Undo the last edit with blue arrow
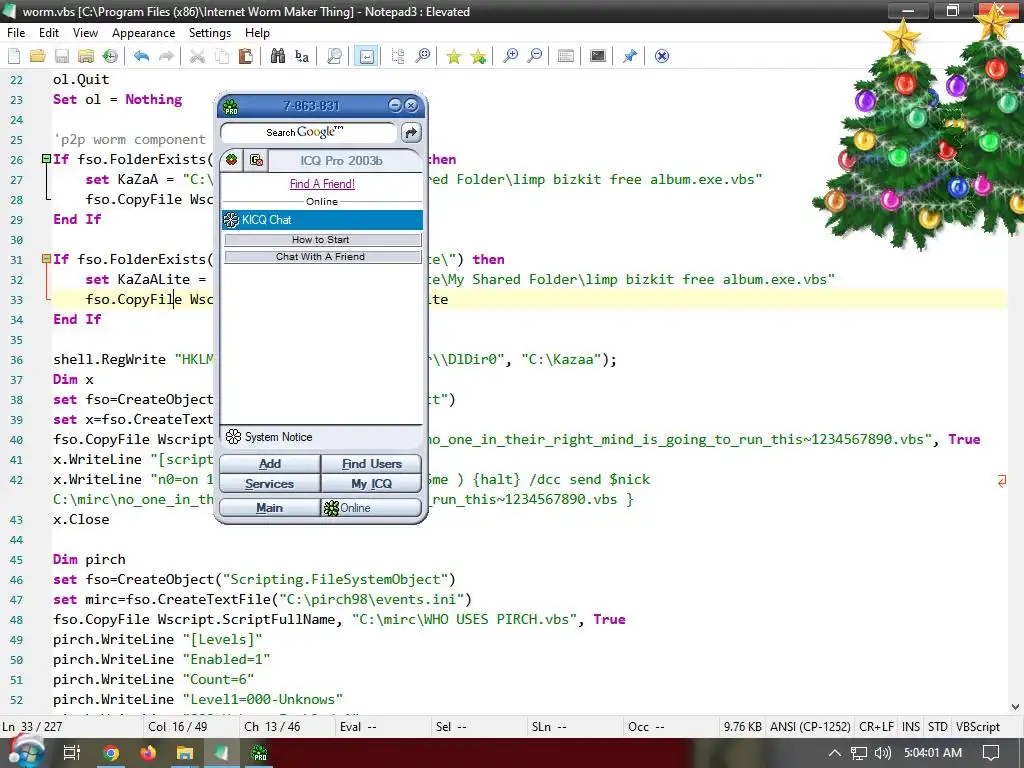 pos(142,56)
